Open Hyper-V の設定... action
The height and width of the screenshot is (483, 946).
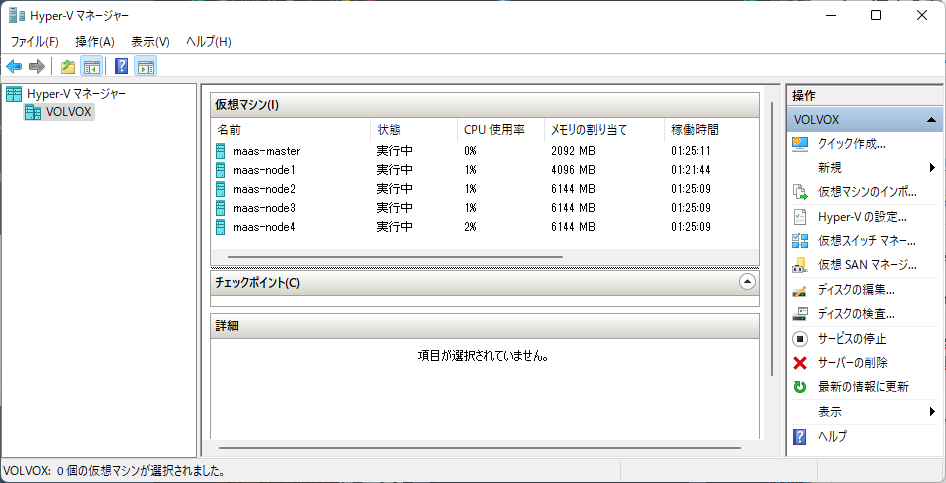click(862, 217)
